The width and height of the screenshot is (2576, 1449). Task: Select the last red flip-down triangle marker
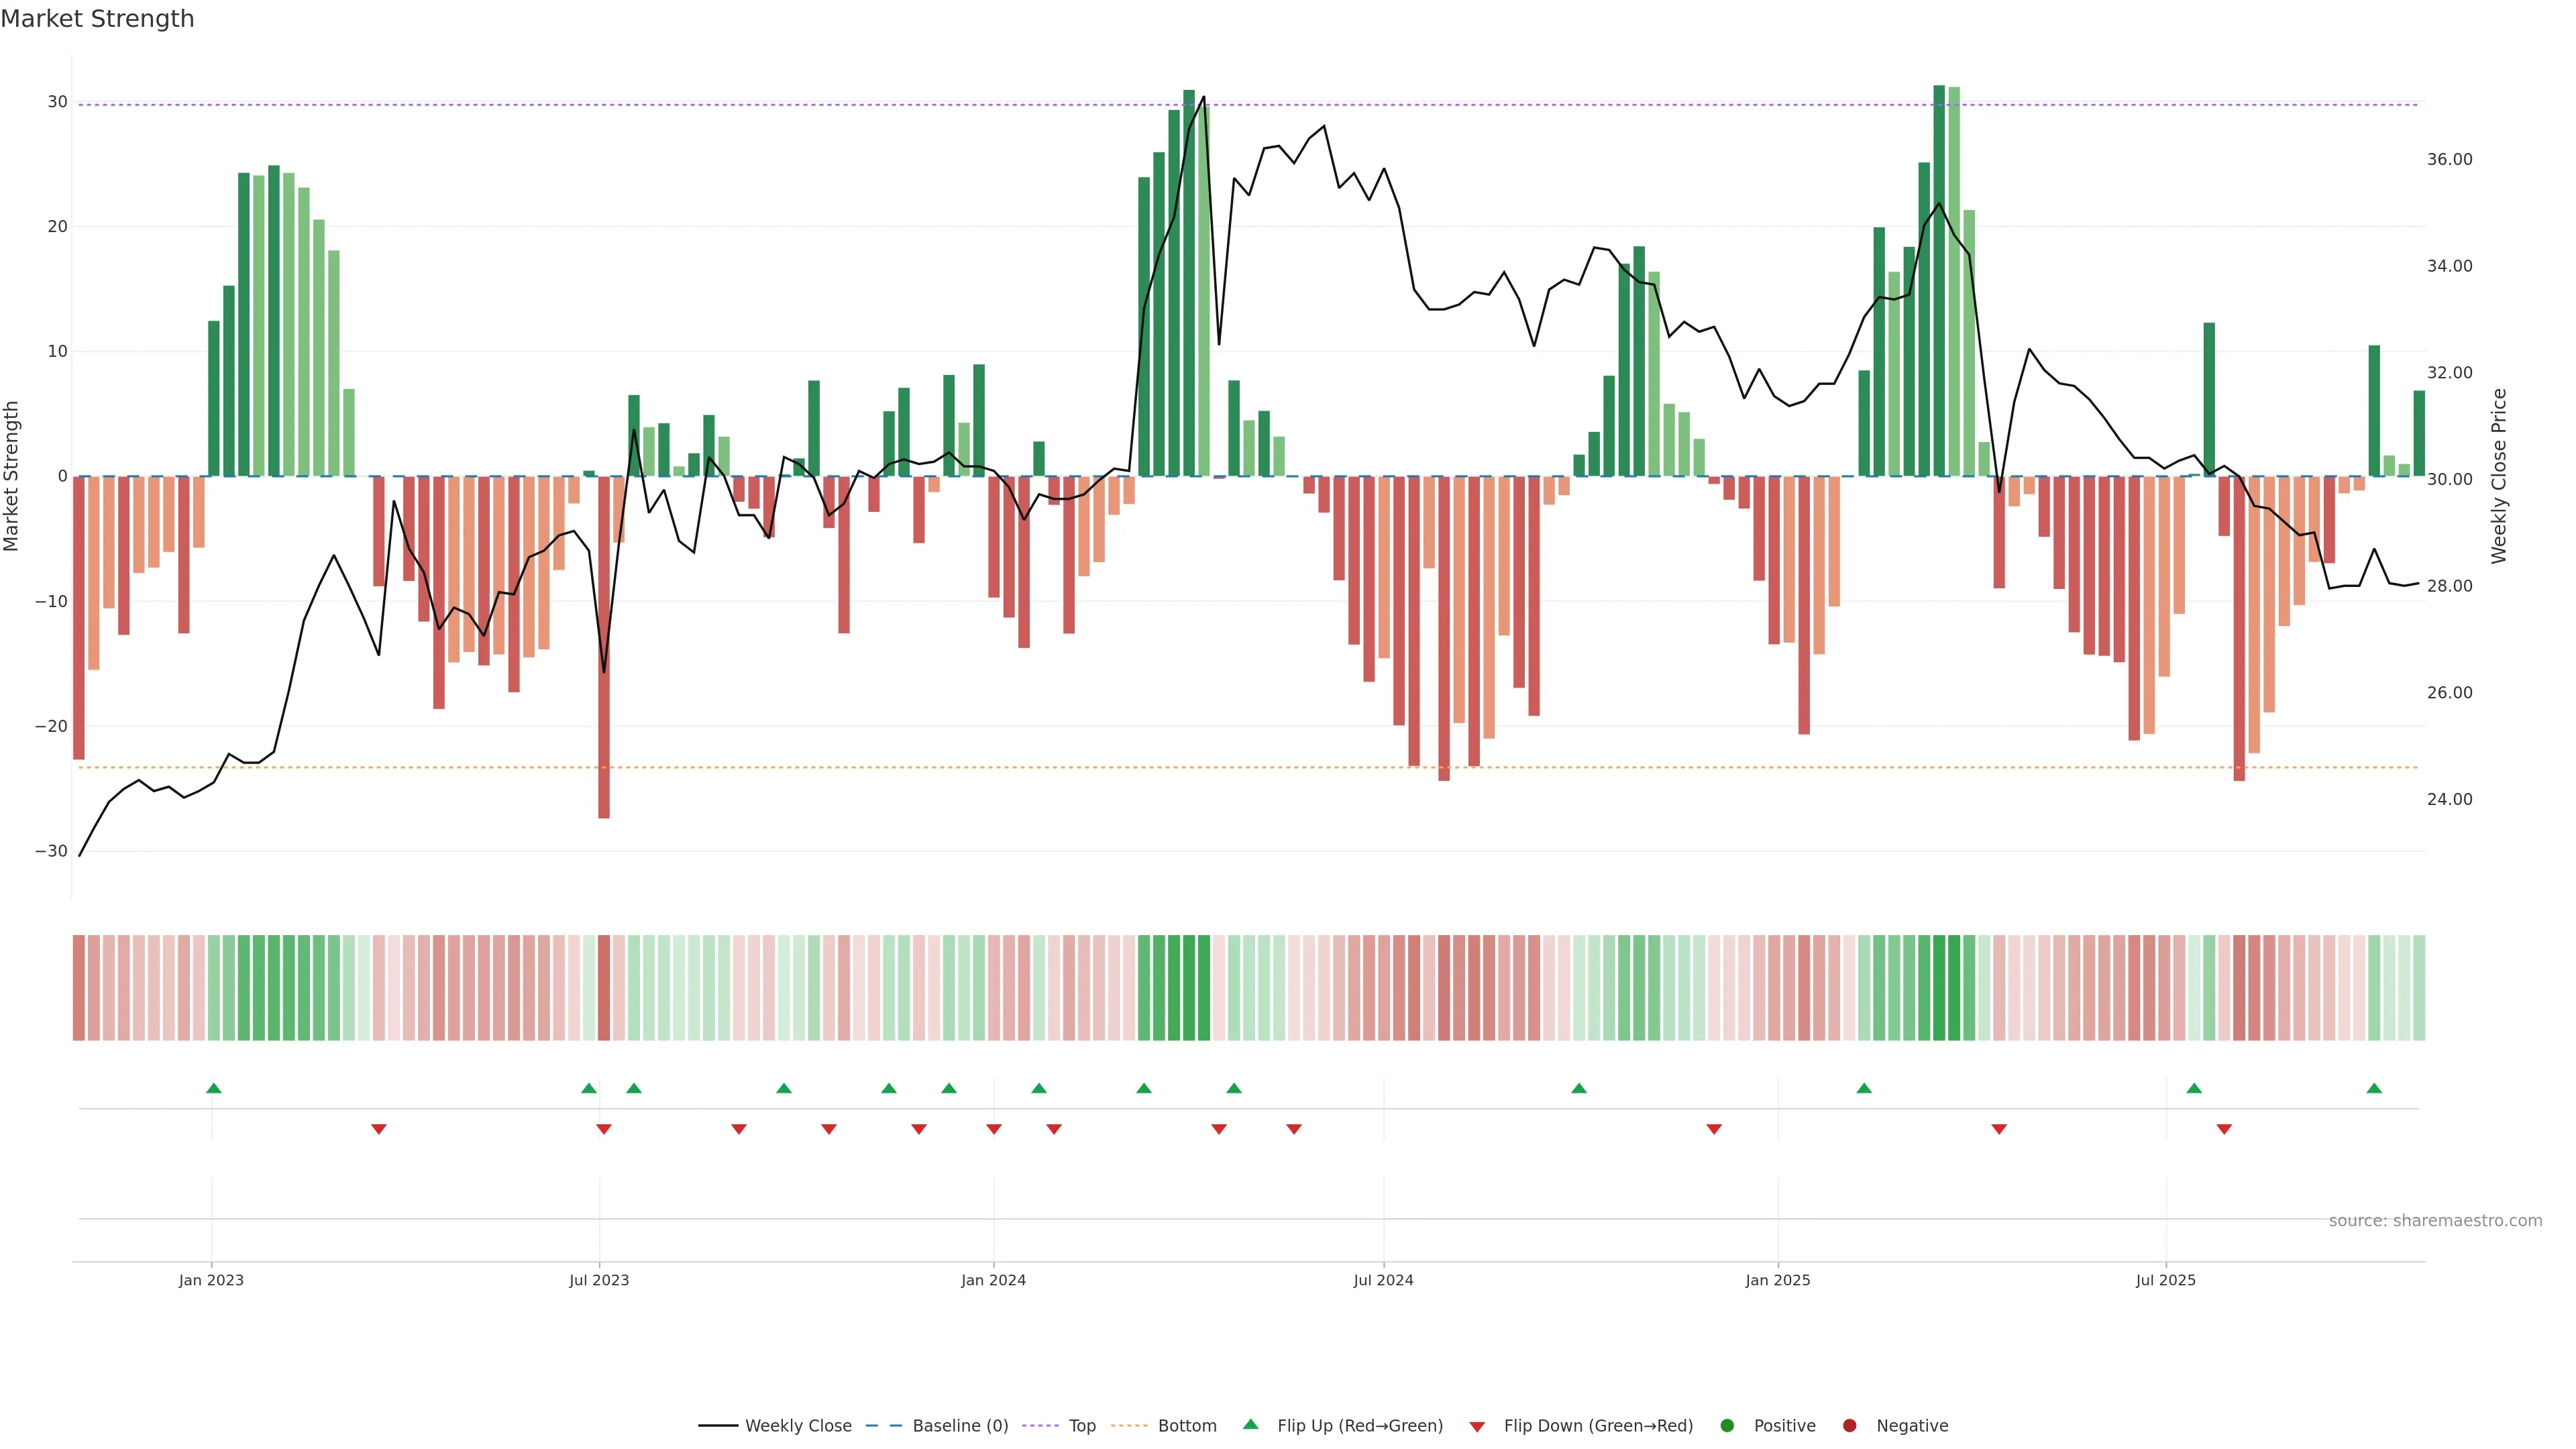pyautogui.click(x=2224, y=1129)
